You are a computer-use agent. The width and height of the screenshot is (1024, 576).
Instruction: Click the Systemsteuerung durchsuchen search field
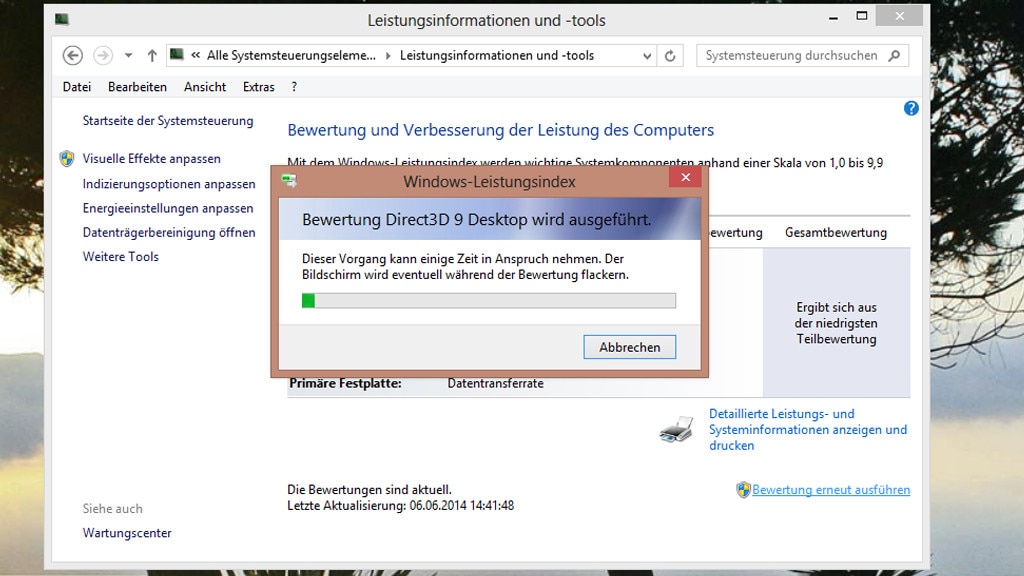pos(790,55)
